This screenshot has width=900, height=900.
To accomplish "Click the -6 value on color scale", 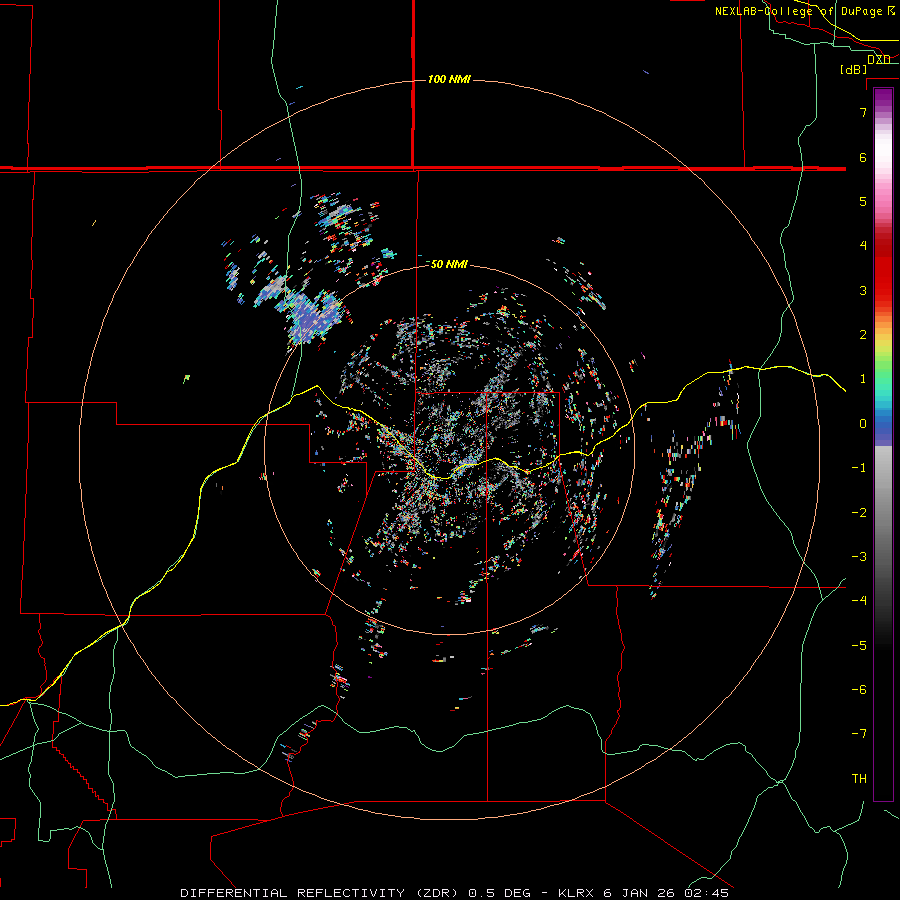I will [x=859, y=690].
